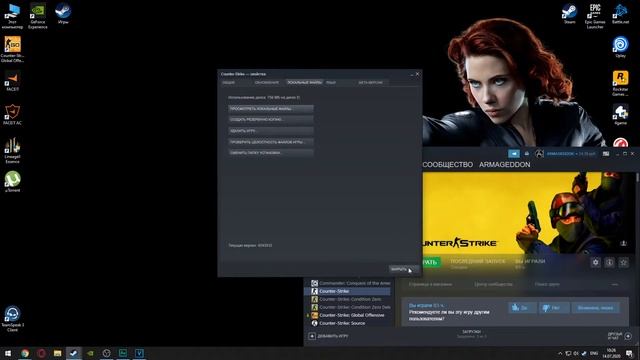This screenshot has height=360, width=640.
Task: Click the thumbs-up Да recommend button
Action: tap(522, 308)
